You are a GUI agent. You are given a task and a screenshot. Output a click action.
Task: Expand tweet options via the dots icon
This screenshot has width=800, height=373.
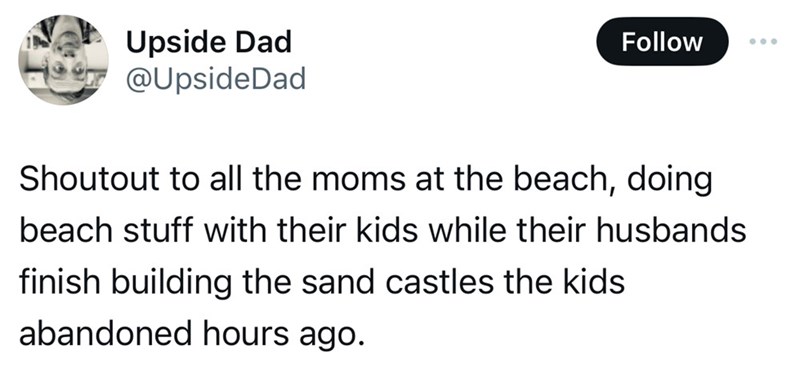point(764,42)
